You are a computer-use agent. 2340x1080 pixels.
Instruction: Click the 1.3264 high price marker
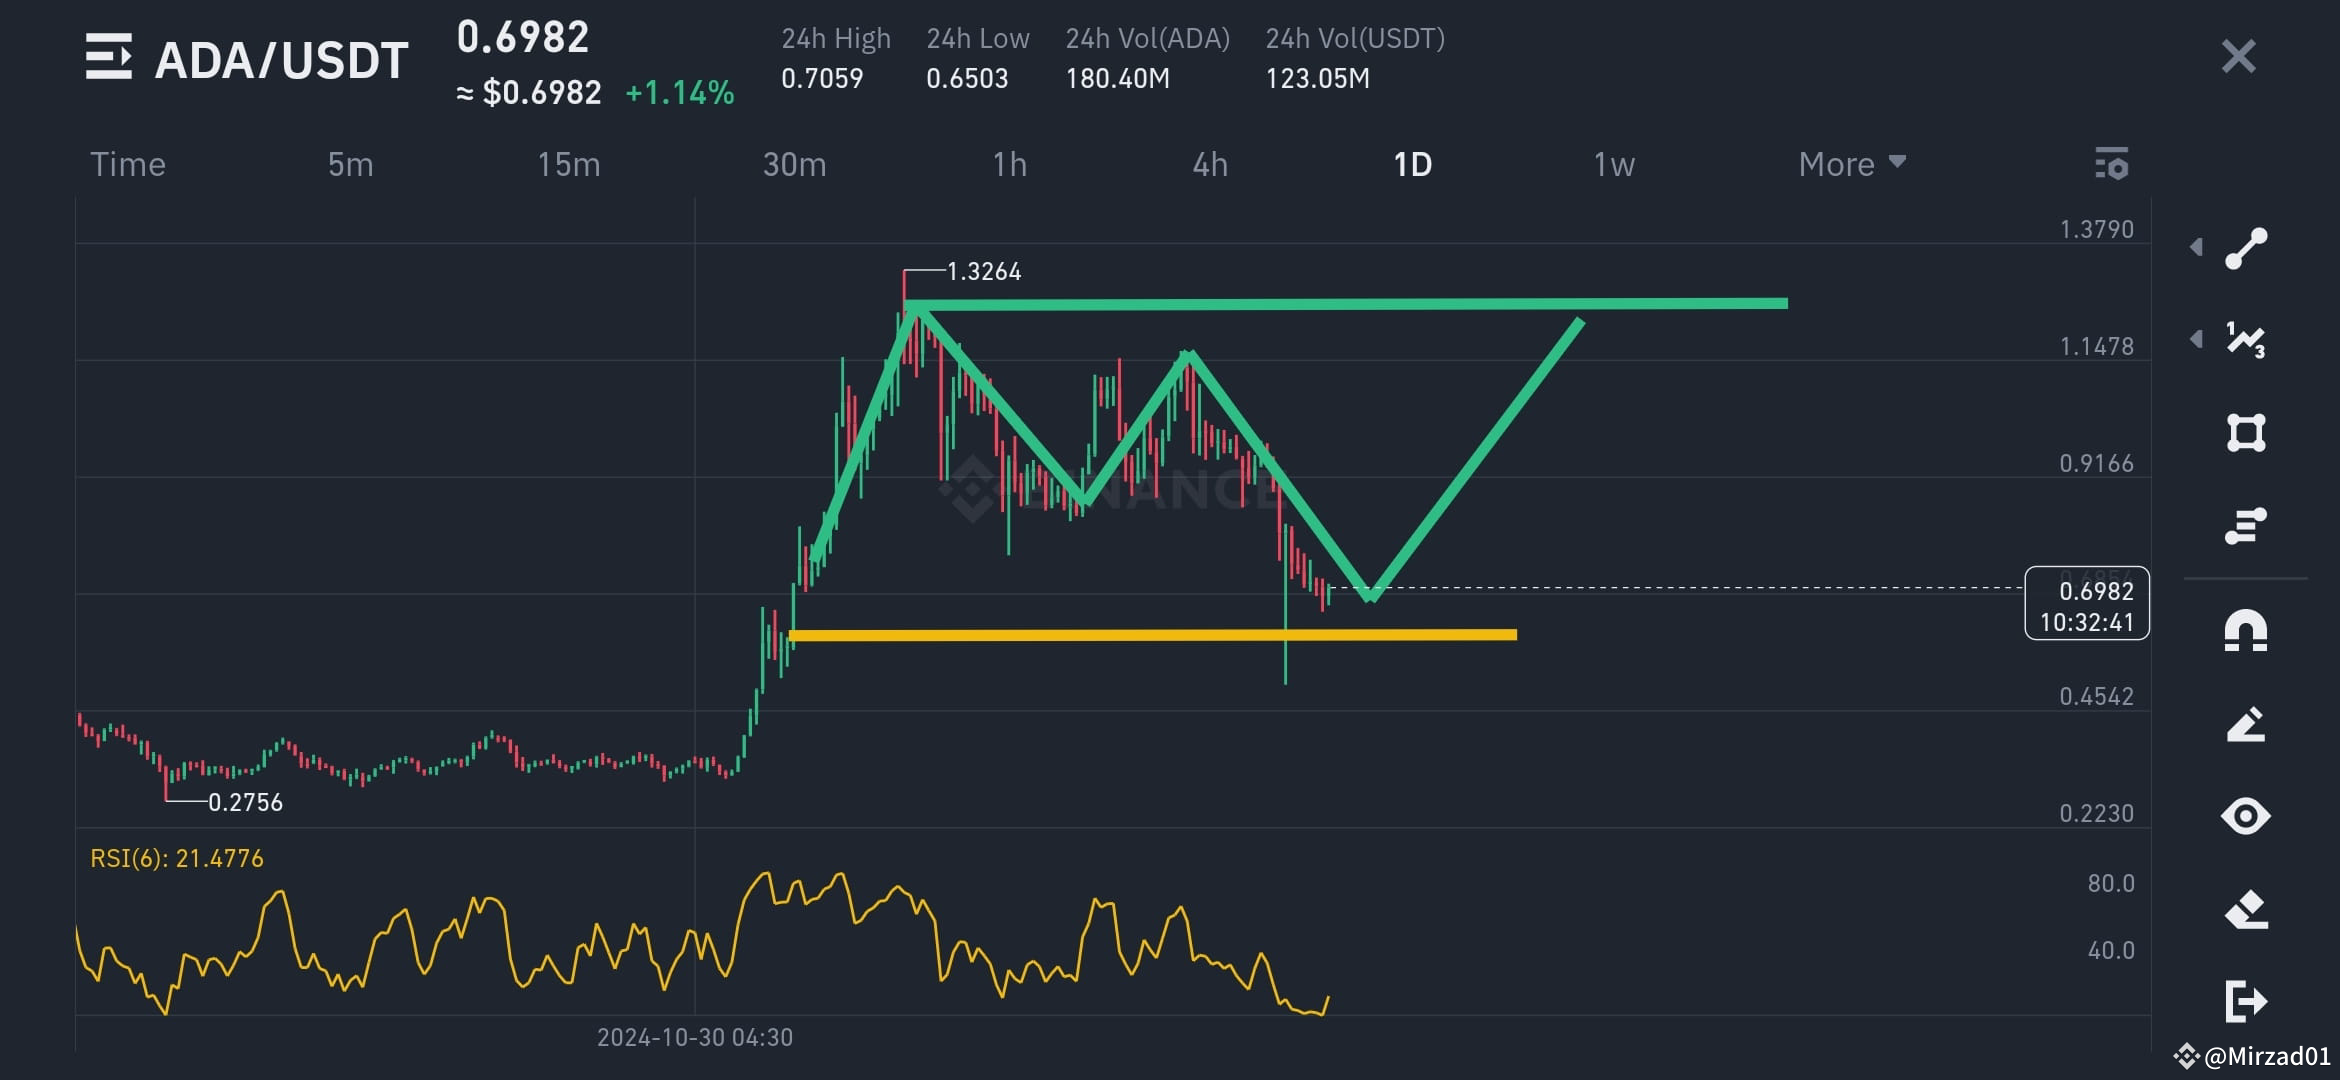(x=984, y=271)
